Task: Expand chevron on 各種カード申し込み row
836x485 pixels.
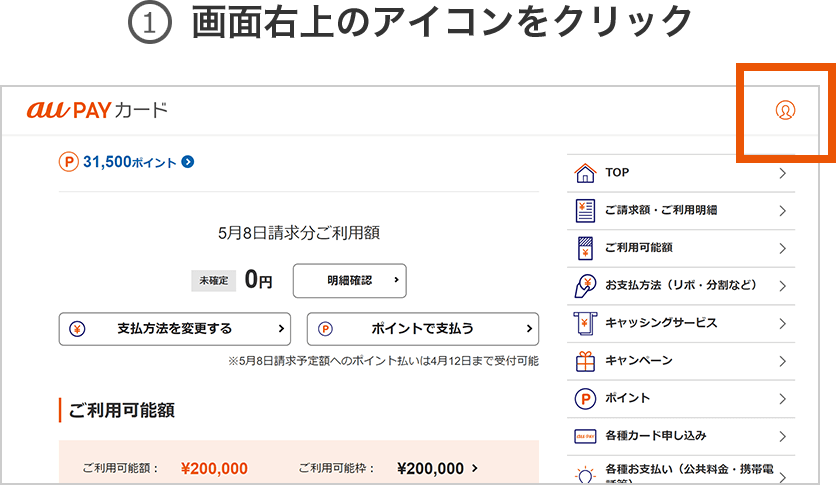Action: point(782,436)
